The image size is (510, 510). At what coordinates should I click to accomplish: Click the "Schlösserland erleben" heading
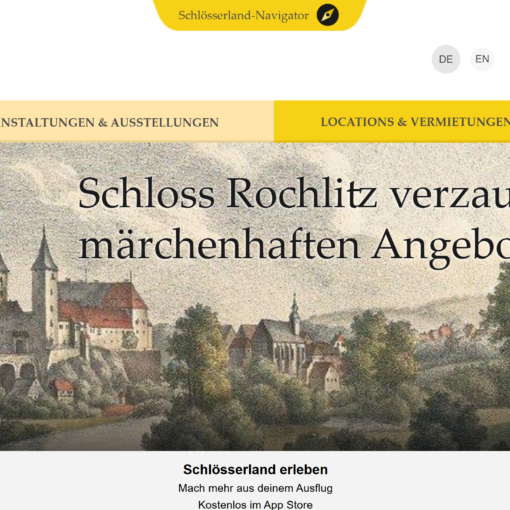255,469
